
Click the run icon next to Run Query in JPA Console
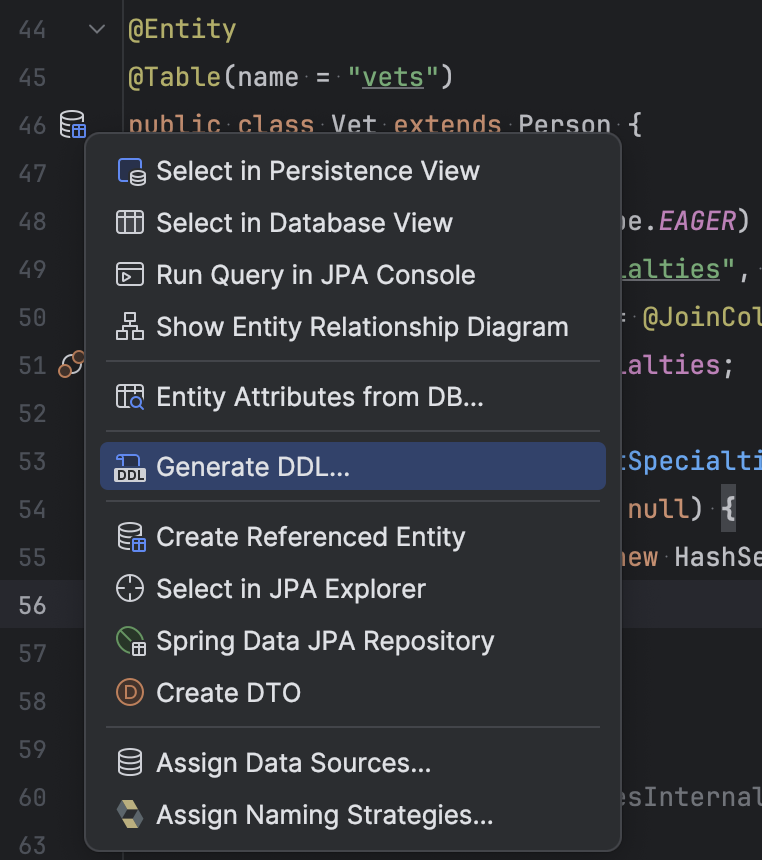pyautogui.click(x=131, y=275)
